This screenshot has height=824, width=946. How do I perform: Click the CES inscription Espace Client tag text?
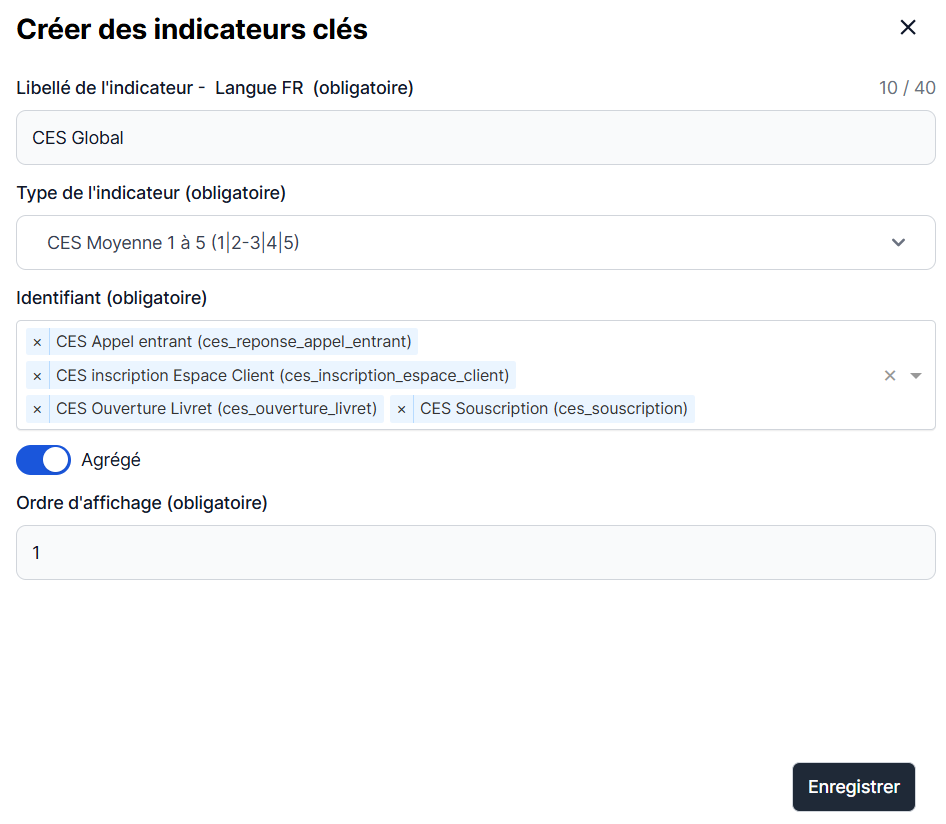click(282, 376)
